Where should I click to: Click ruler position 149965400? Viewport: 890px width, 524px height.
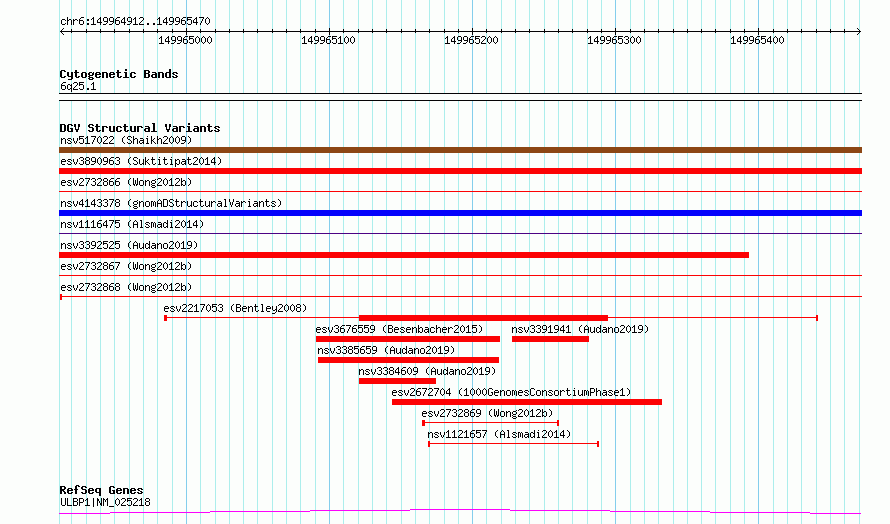pyautogui.click(x=757, y=40)
